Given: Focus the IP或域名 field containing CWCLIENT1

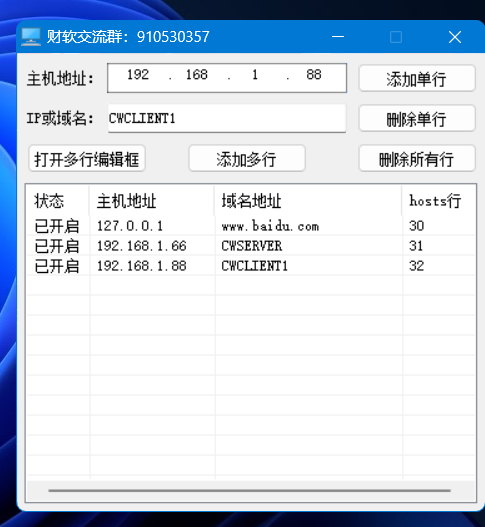Looking at the screenshot, I should tap(227, 118).
